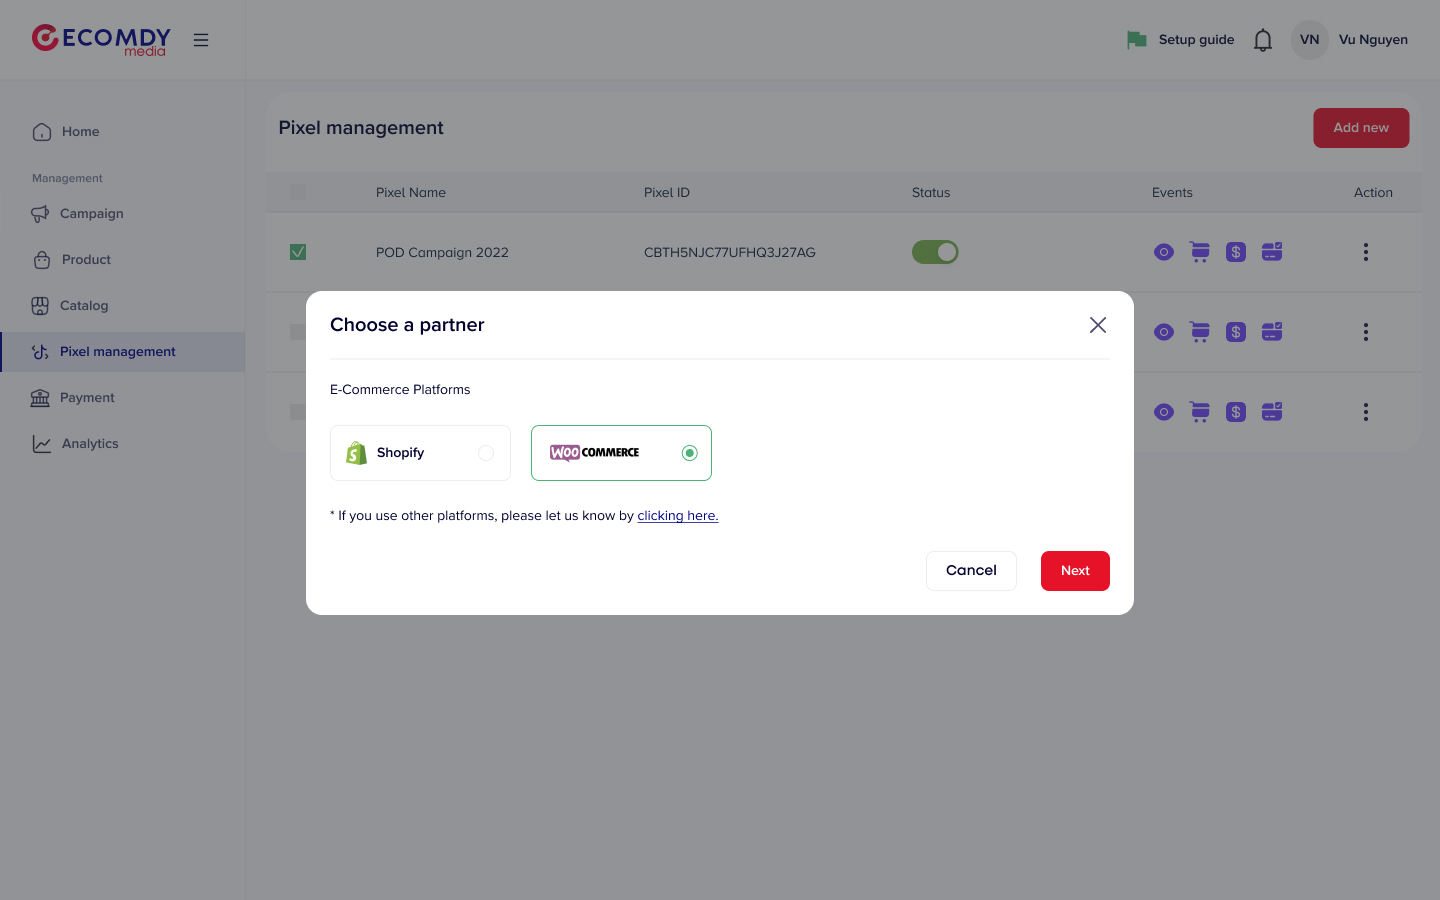Open the action menu for POD Campaign 2022
This screenshot has height=900, width=1440.
pyautogui.click(x=1366, y=252)
